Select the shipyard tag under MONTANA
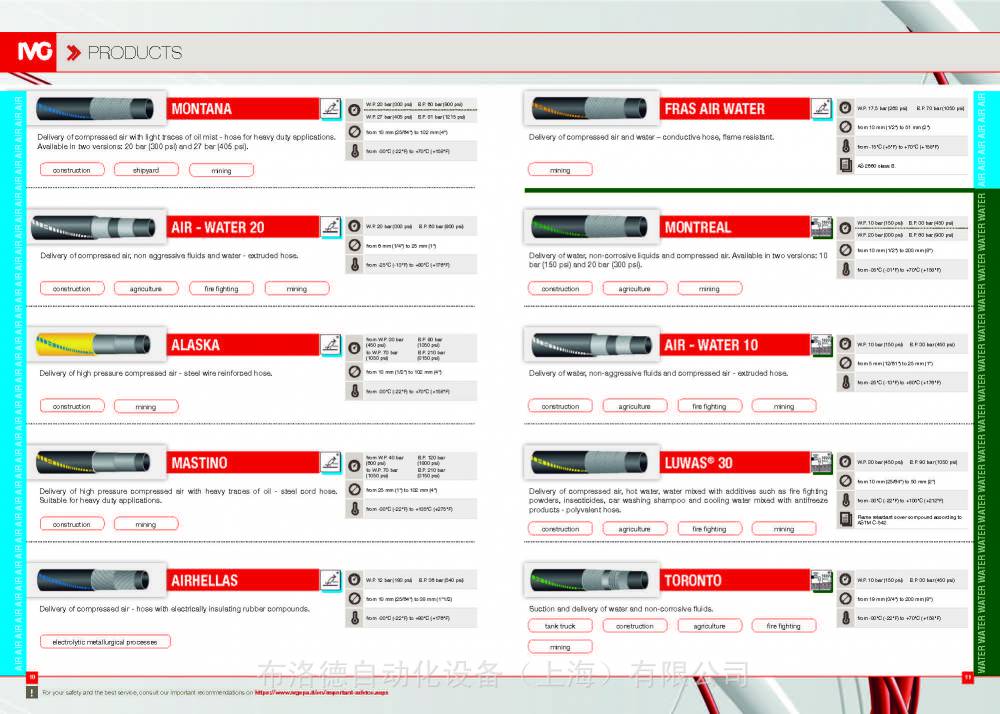Viewport: 1000px width, 714px height. [x=146, y=171]
